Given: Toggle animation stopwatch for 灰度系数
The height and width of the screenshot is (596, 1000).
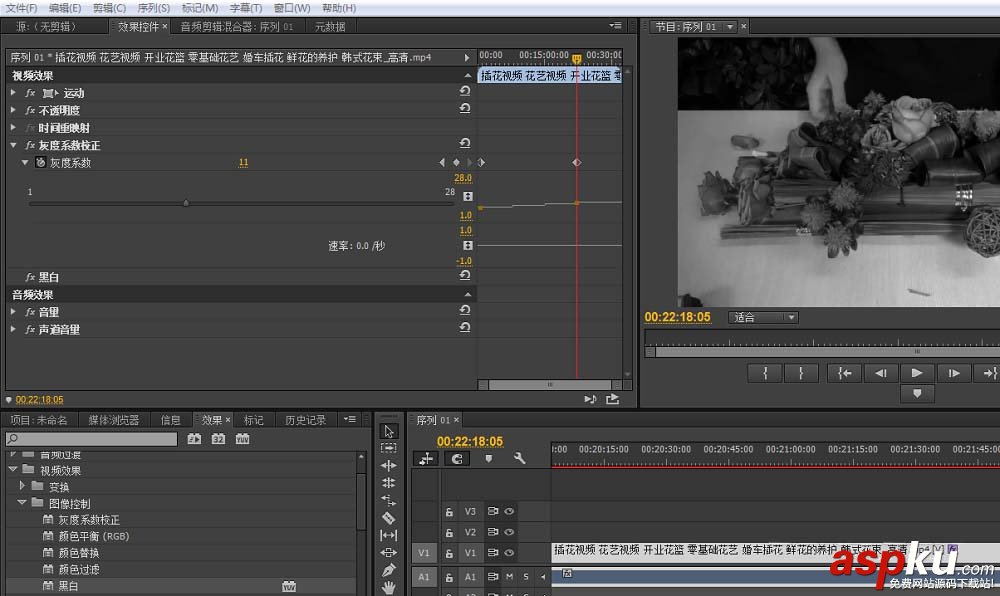Looking at the screenshot, I should (40, 162).
